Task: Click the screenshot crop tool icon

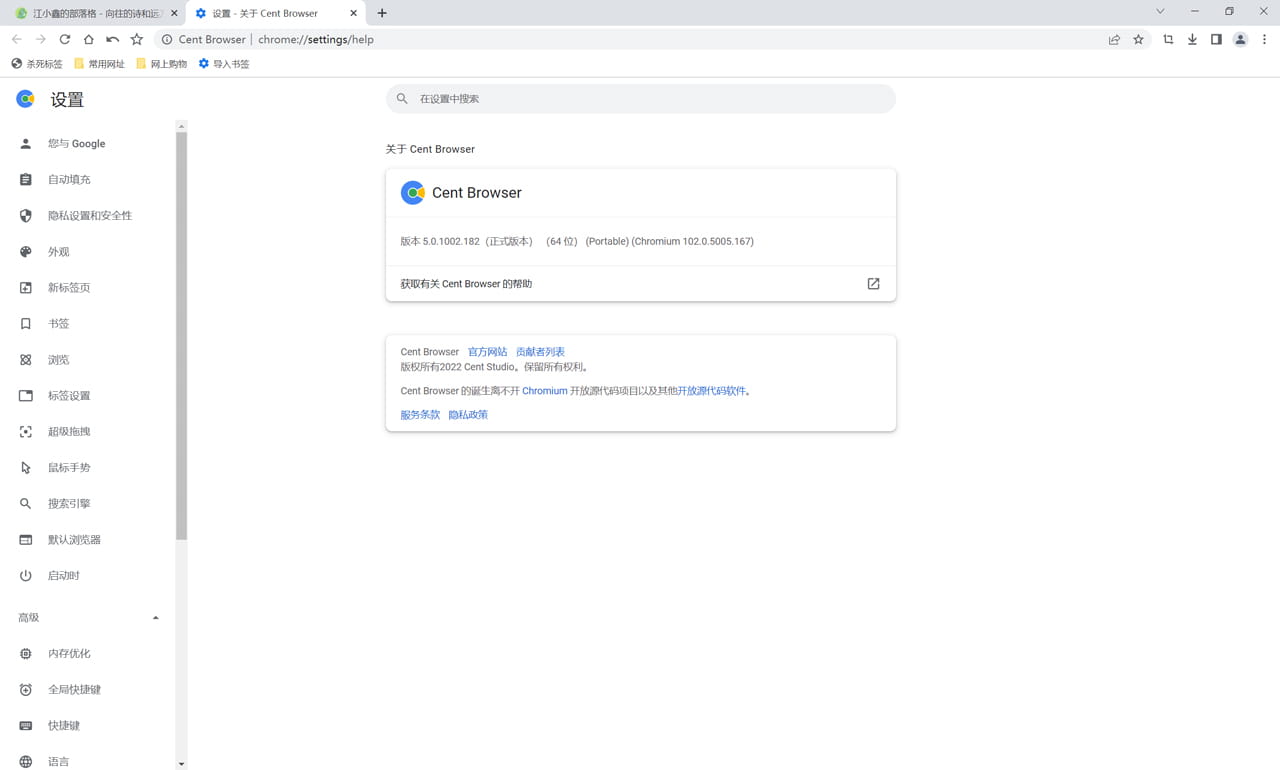Action: click(1168, 39)
